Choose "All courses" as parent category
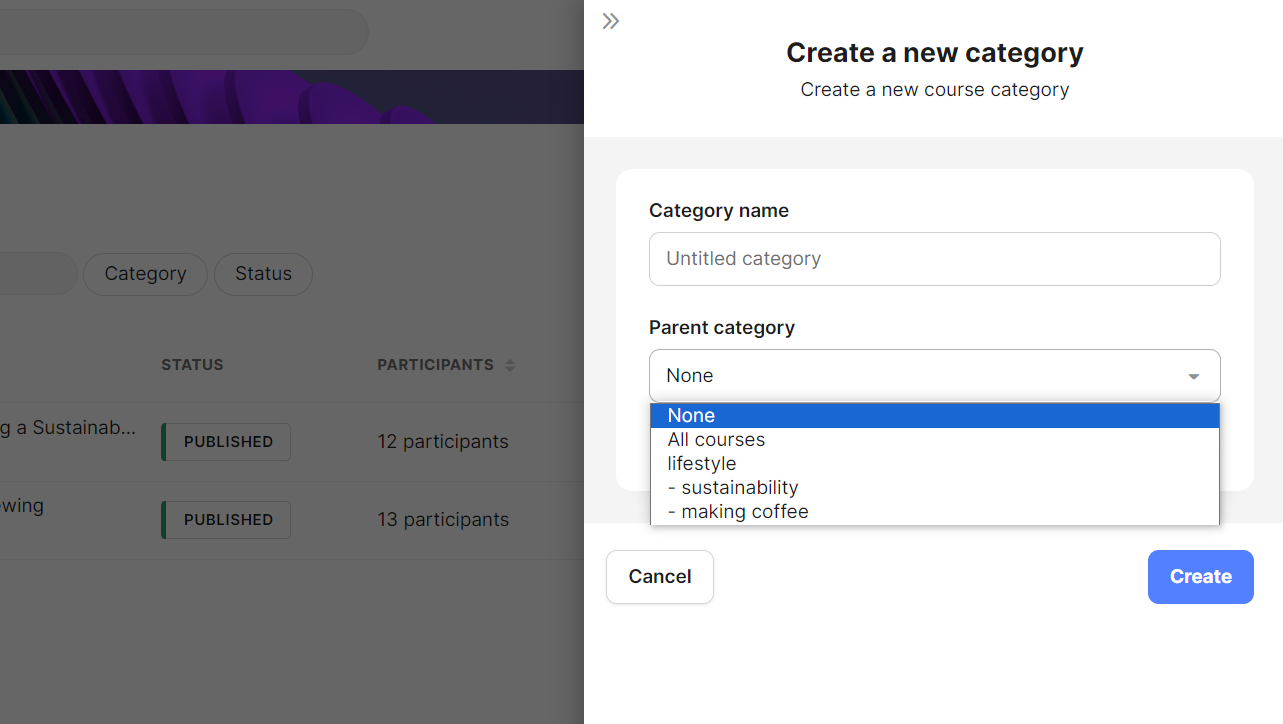Screen dimensions: 1283x724 coord(716,440)
